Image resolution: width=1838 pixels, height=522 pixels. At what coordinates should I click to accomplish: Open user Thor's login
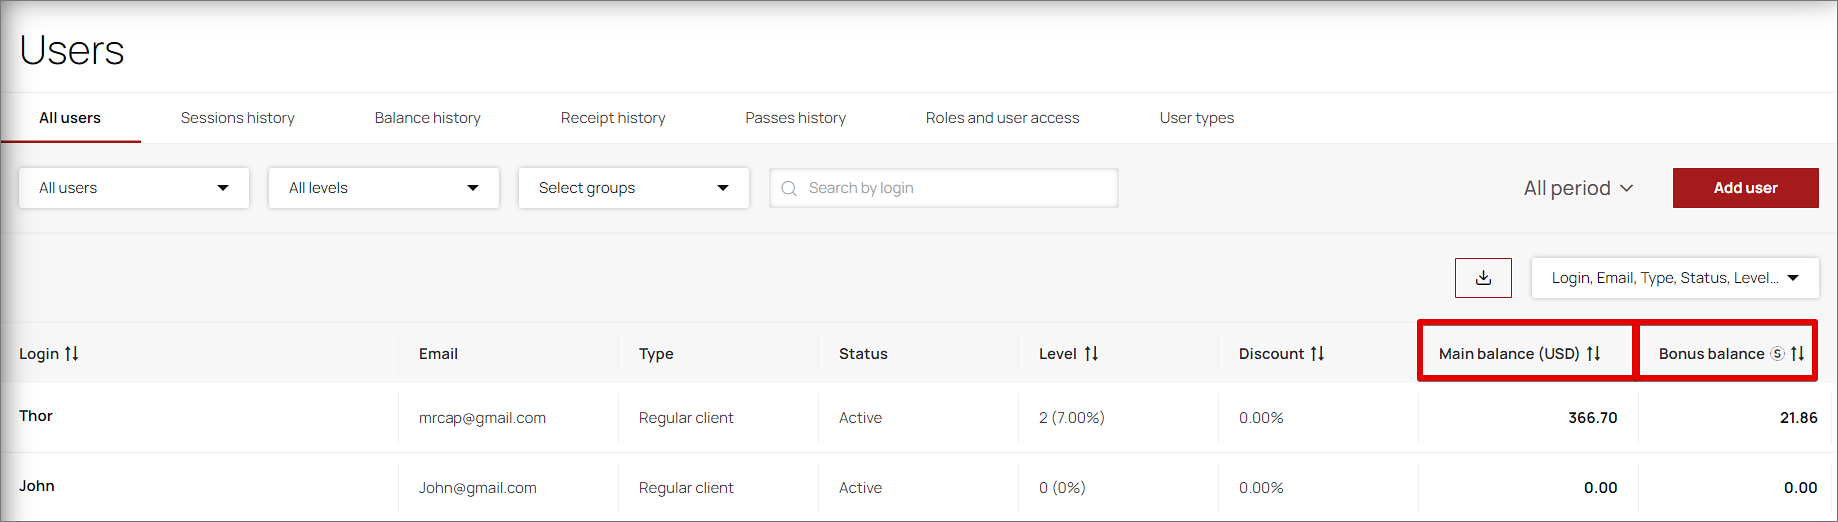coord(36,416)
